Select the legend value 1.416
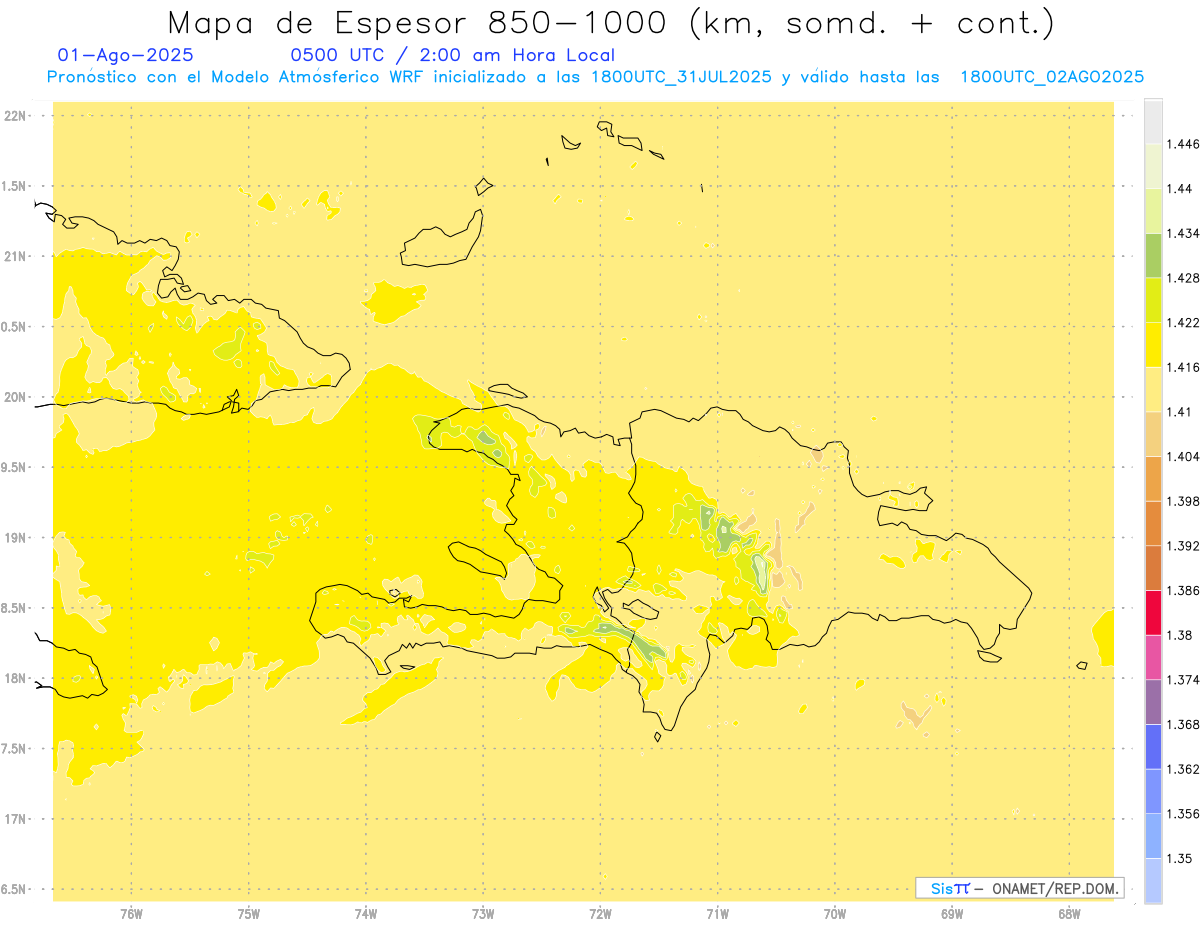The width and height of the screenshot is (1200, 927). (x=1184, y=367)
